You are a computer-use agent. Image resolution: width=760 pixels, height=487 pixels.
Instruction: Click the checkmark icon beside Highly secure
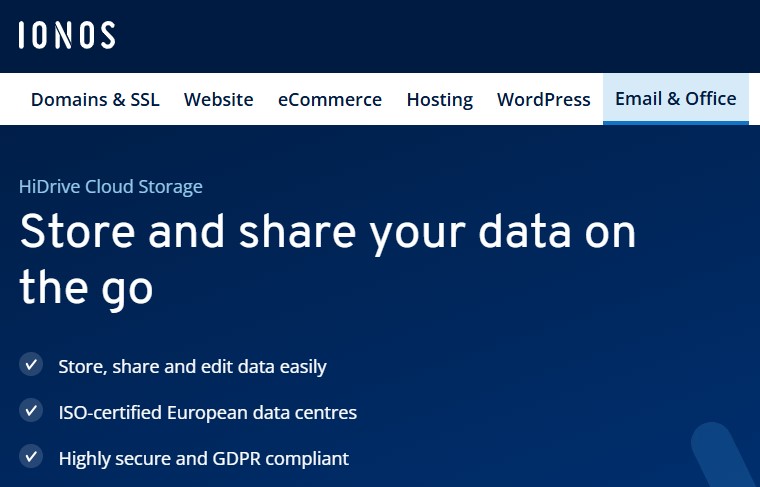[x=31, y=457]
